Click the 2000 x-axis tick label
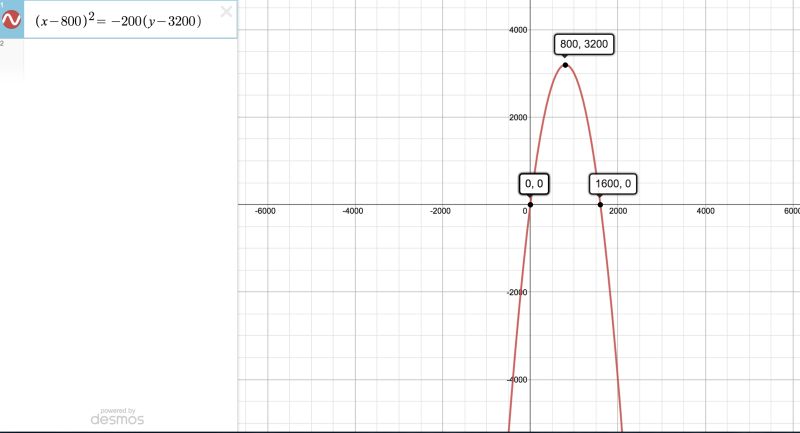 coord(618,211)
